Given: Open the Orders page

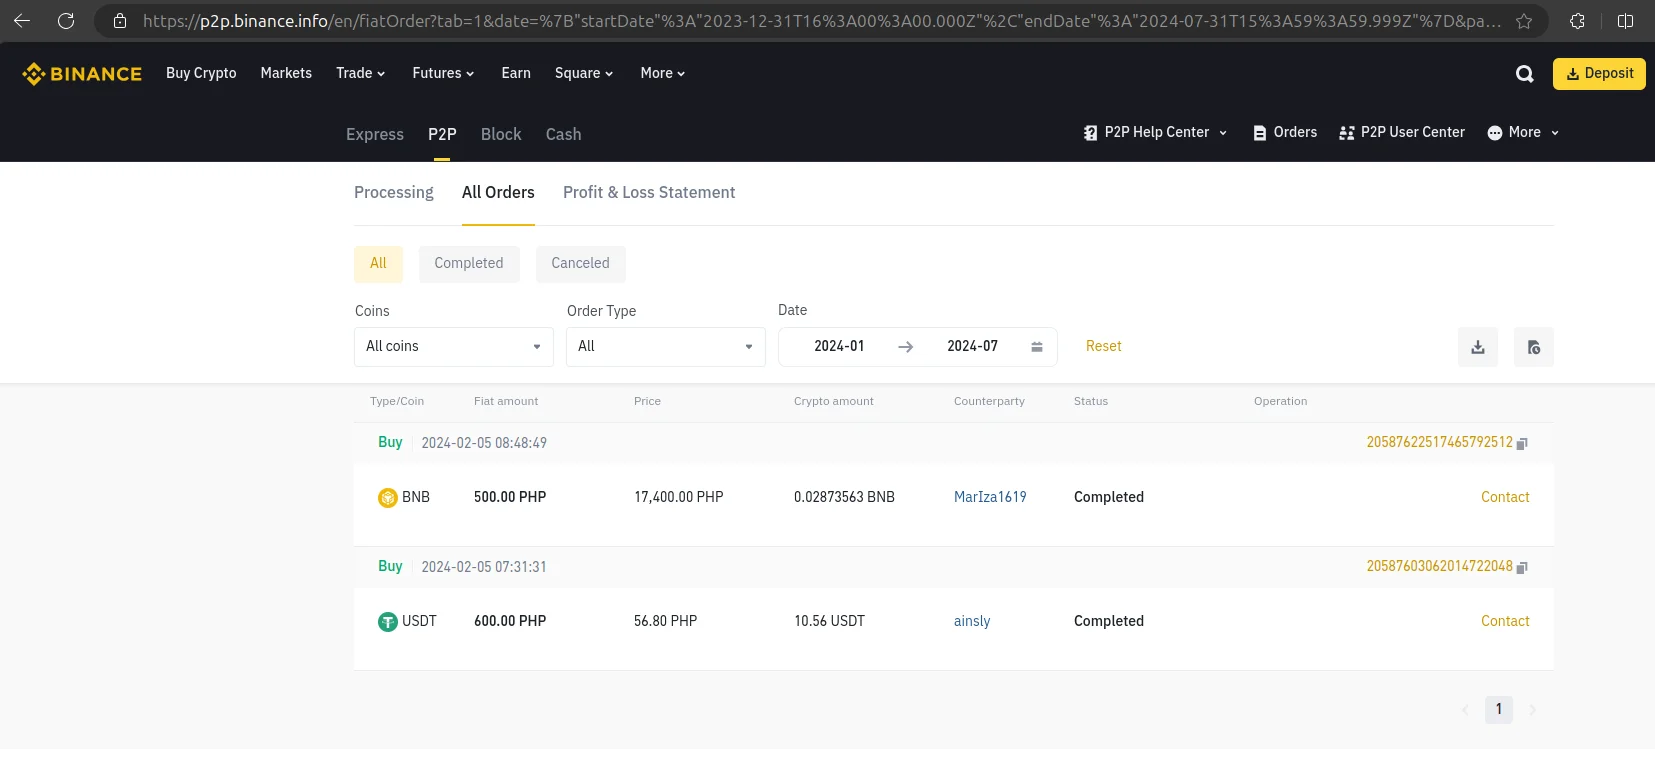Looking at the screenshot, I should (1285, 132).
